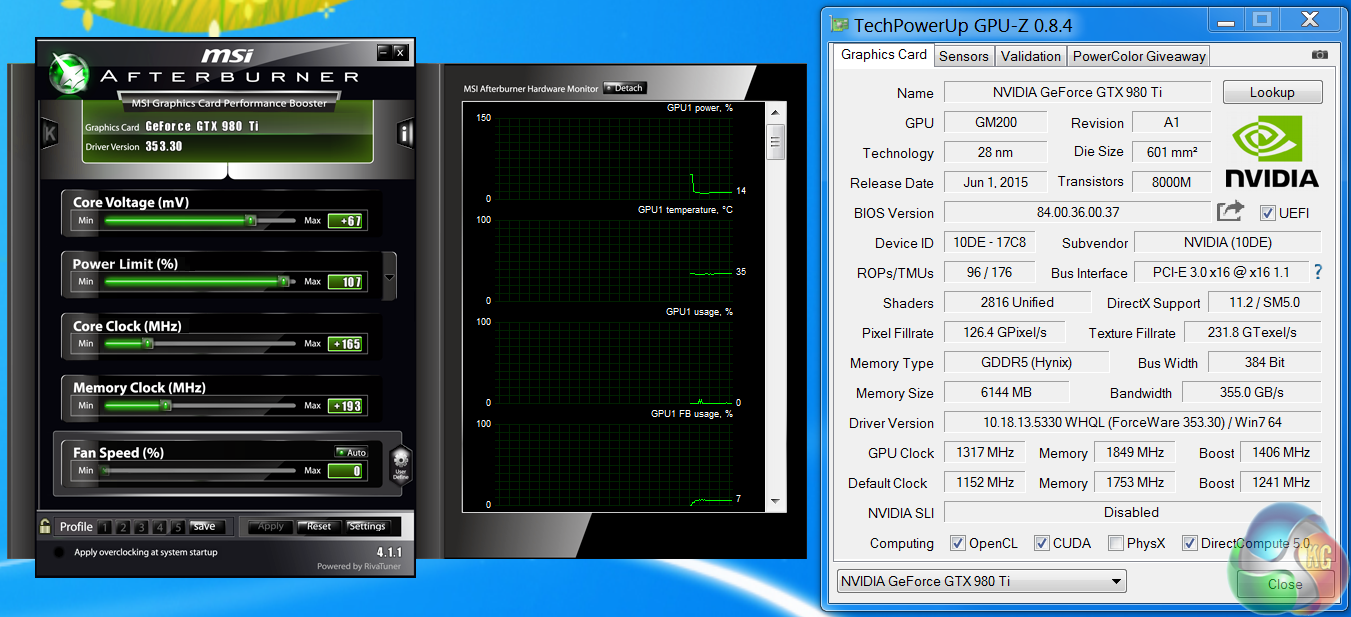Click the GPU-Z Name field value
This screenshot has width=1351, height=617.
(x=1077, y=92)
